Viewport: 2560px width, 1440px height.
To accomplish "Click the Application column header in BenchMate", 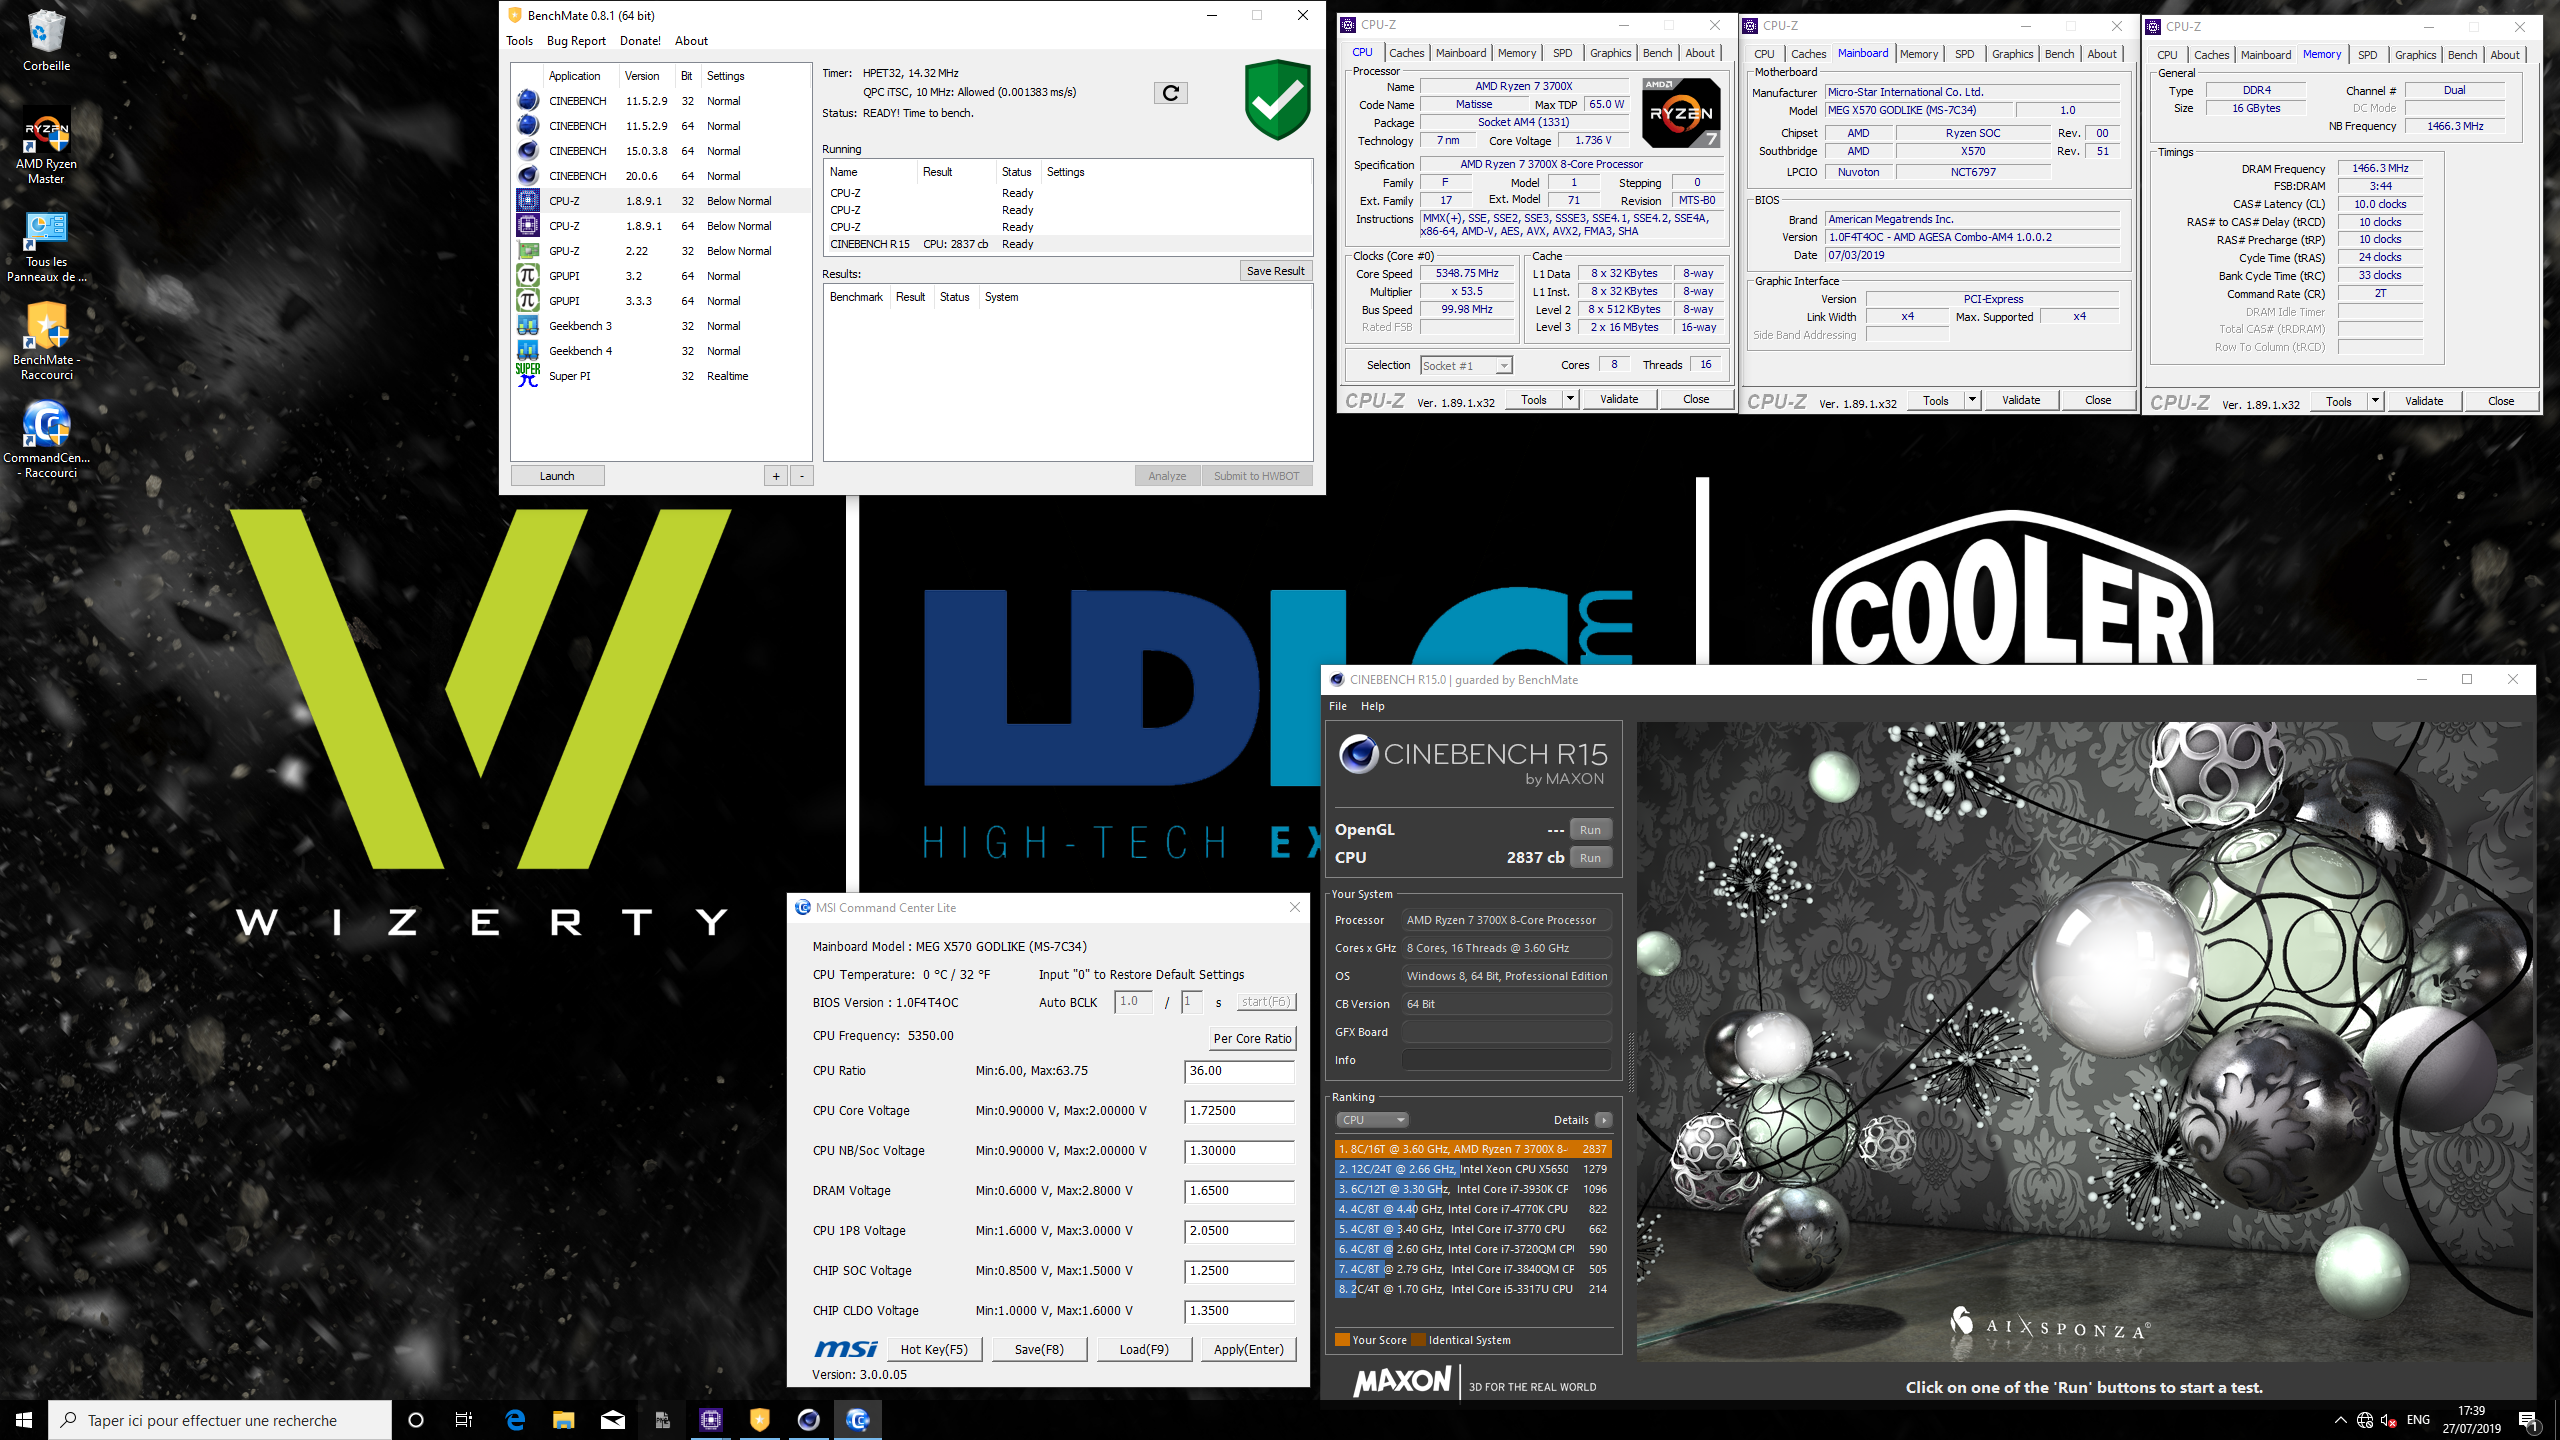I will click(x=575, y=76).
